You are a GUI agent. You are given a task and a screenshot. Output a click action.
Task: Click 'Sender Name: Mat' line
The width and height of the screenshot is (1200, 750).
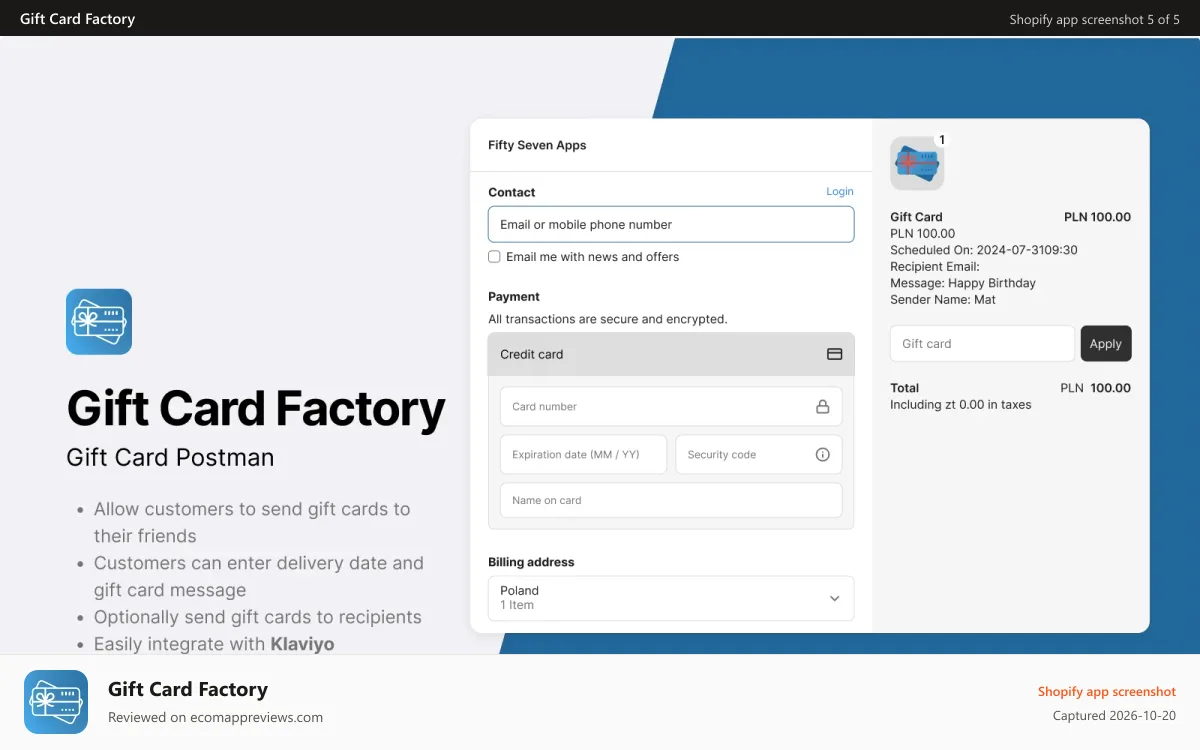[943, 299]
